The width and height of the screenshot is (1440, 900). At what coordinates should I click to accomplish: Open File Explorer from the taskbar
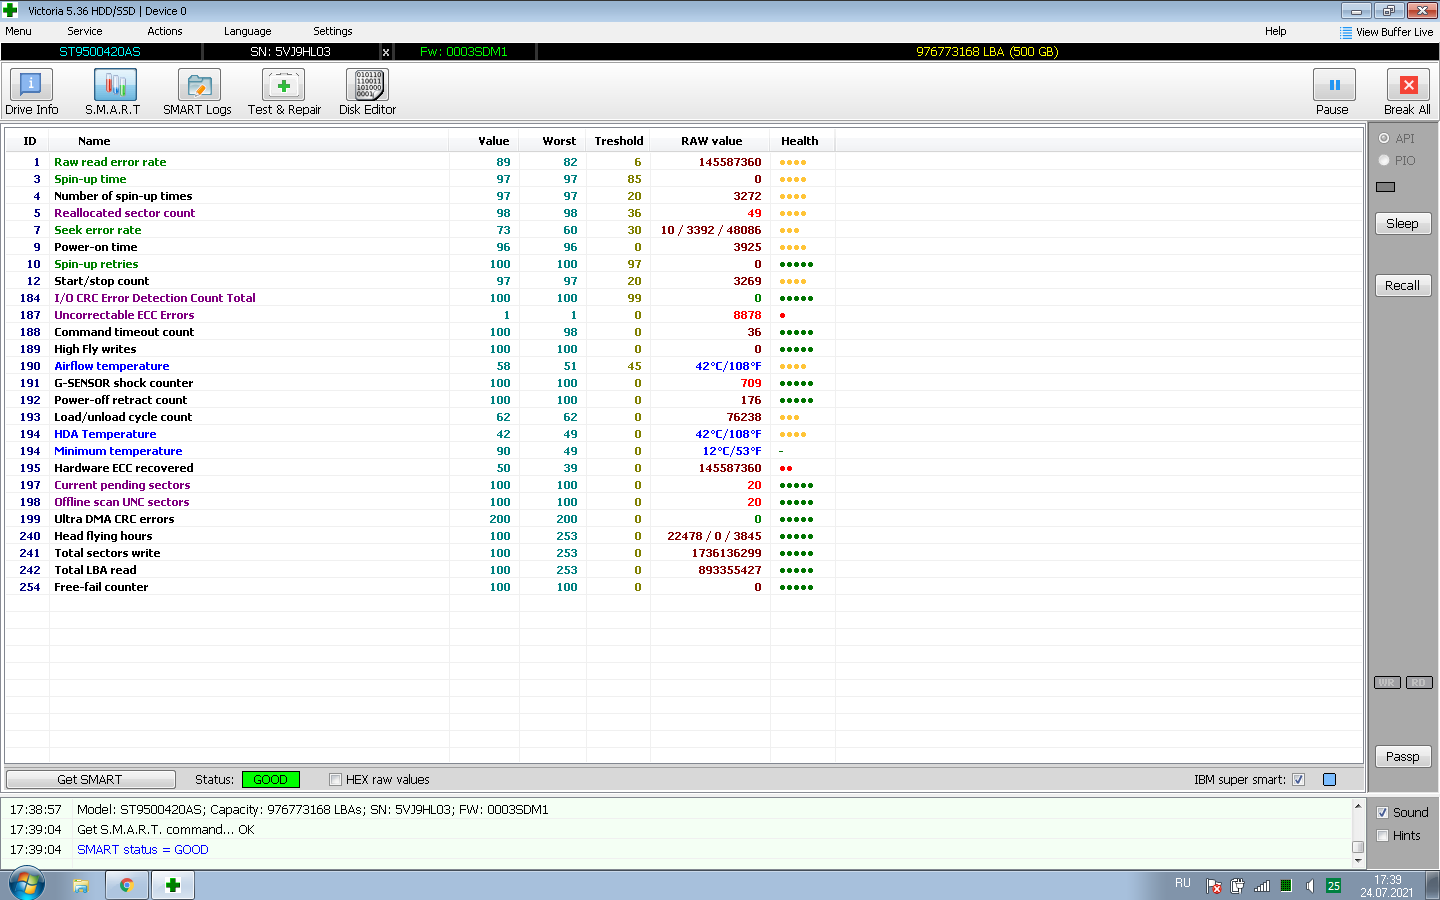pyautogui.click(x=81, y=885)
